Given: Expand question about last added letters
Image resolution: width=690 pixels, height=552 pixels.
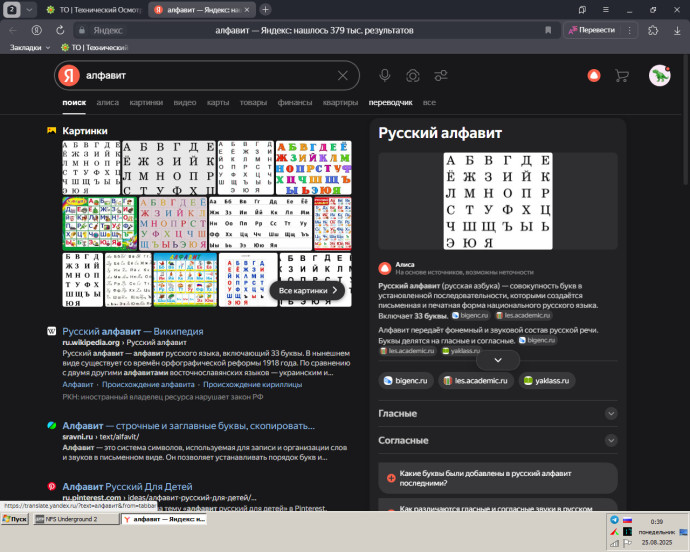Looking at the screenshot, I should pos(498,478).
